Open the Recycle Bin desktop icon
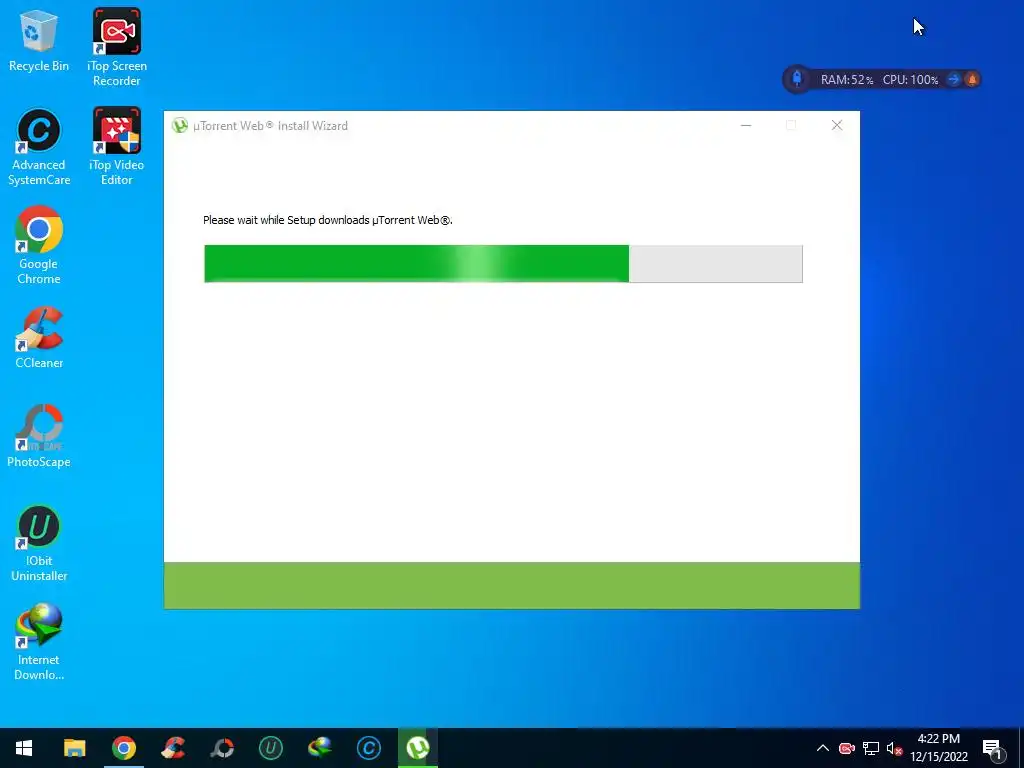This screenshot has height=768, width=1024. click(39, 40)
